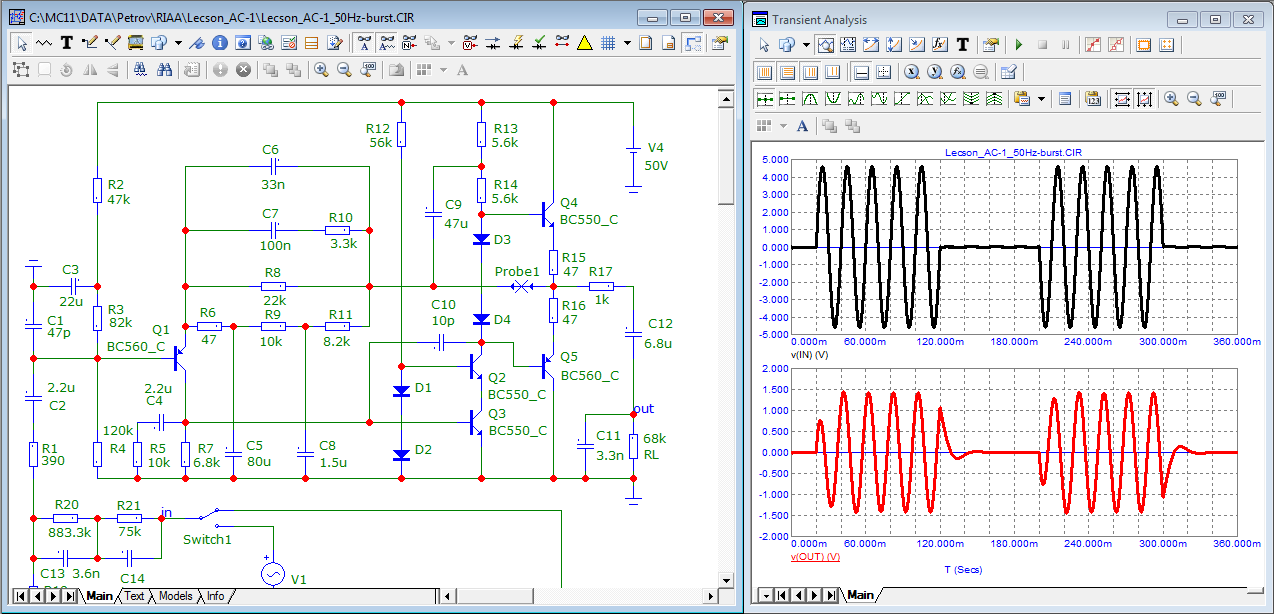Toggle the Auto Scale X button
Screen dimensions: 1274x614
pyautogui.click(x=1121, y=98)
